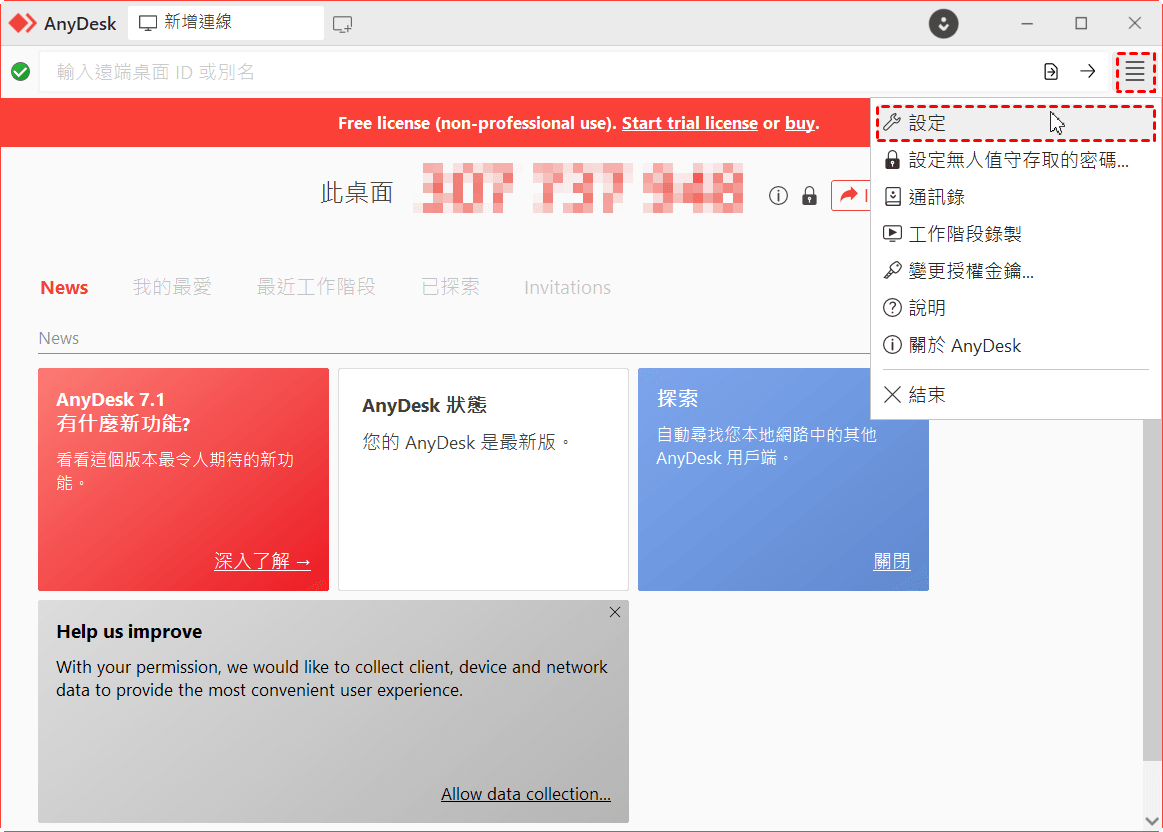Viewport: 1163px width, 832px height.
Task: Click the green connection status icon
Action: [x=20, y=72]
